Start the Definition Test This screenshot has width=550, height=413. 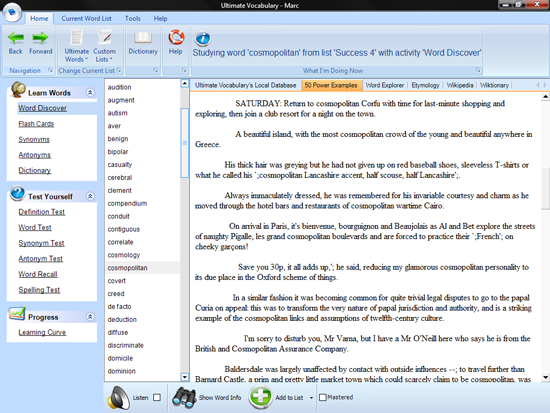pyautogui.click(x=41, y=212)
